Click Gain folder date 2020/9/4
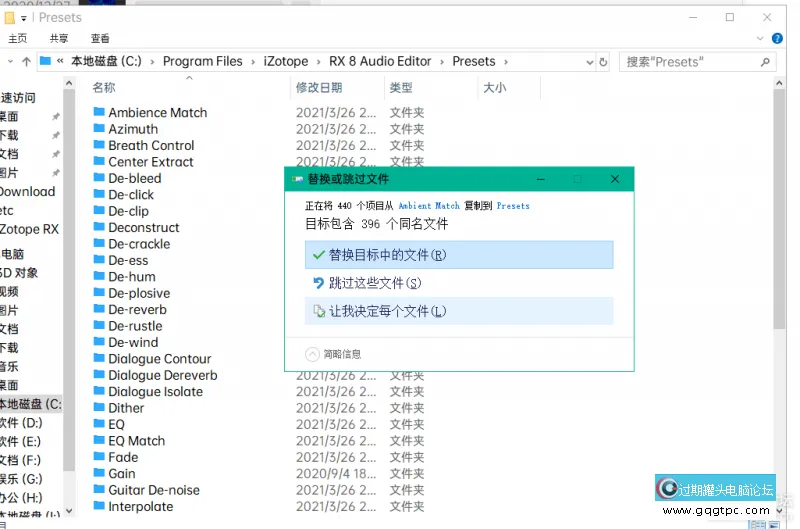This screenshot has width=800, height=529. (336, 473)
